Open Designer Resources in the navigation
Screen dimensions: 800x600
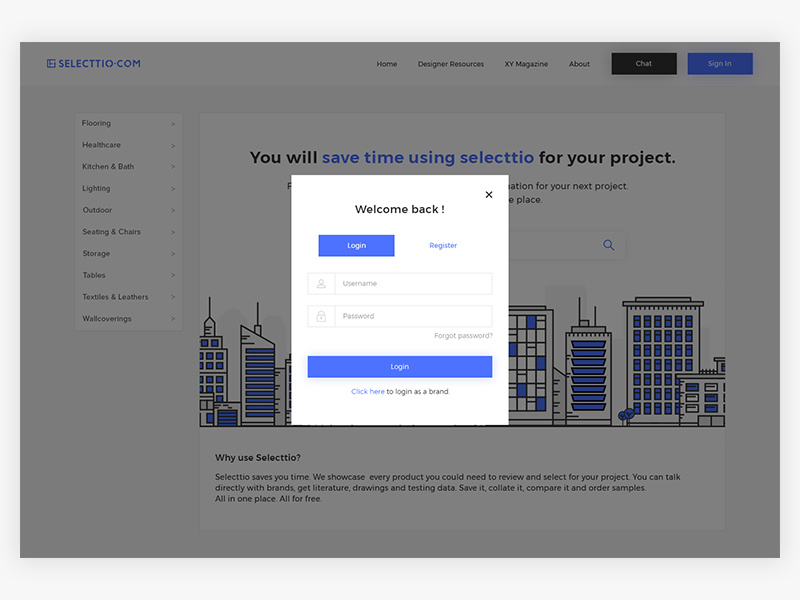[x=450, y=63]
